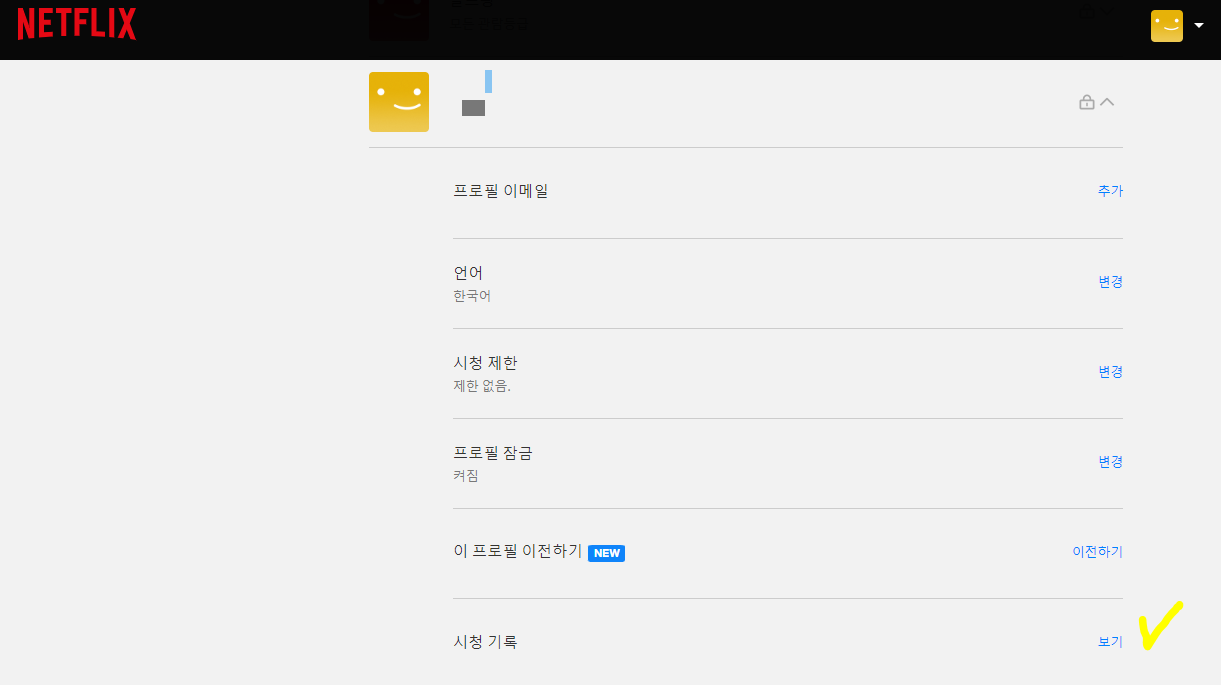1221x685 pixels.
Task: Click the profile name input field
Action: point(487,83)
